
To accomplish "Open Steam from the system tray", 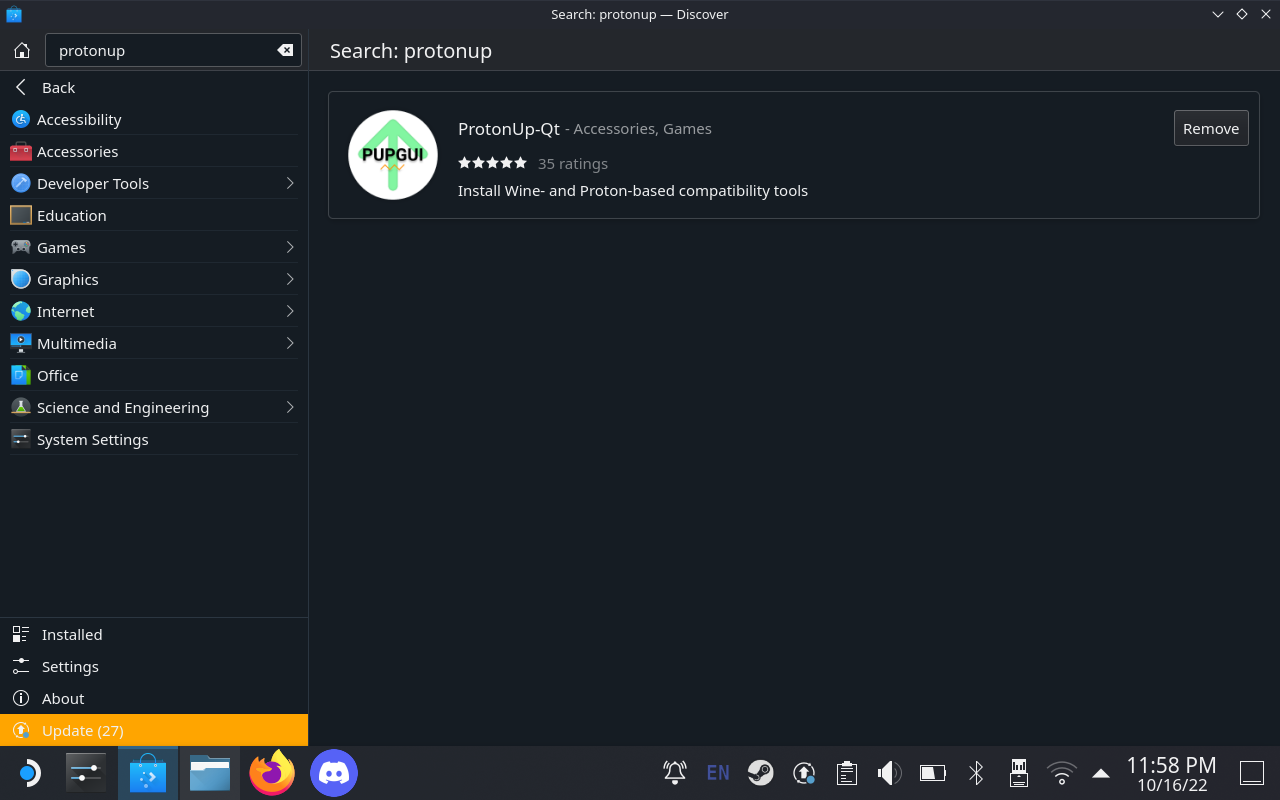I will click(760, 772).
